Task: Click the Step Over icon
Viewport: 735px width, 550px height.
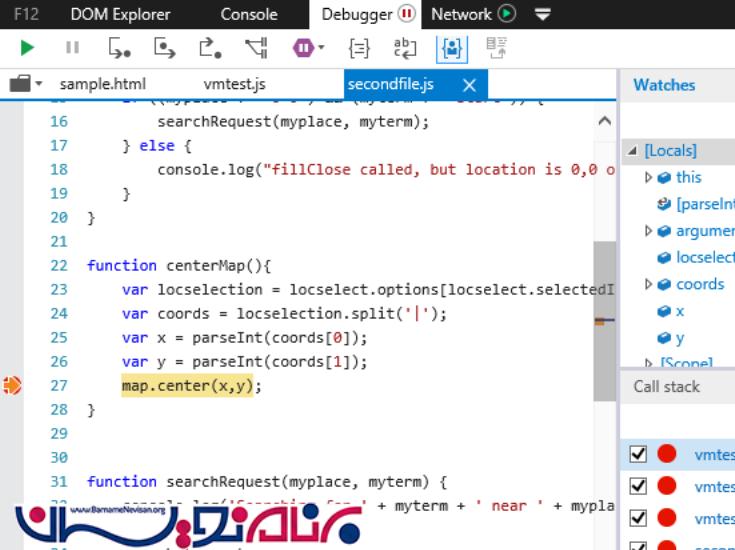Action: (x=164, y=47)
